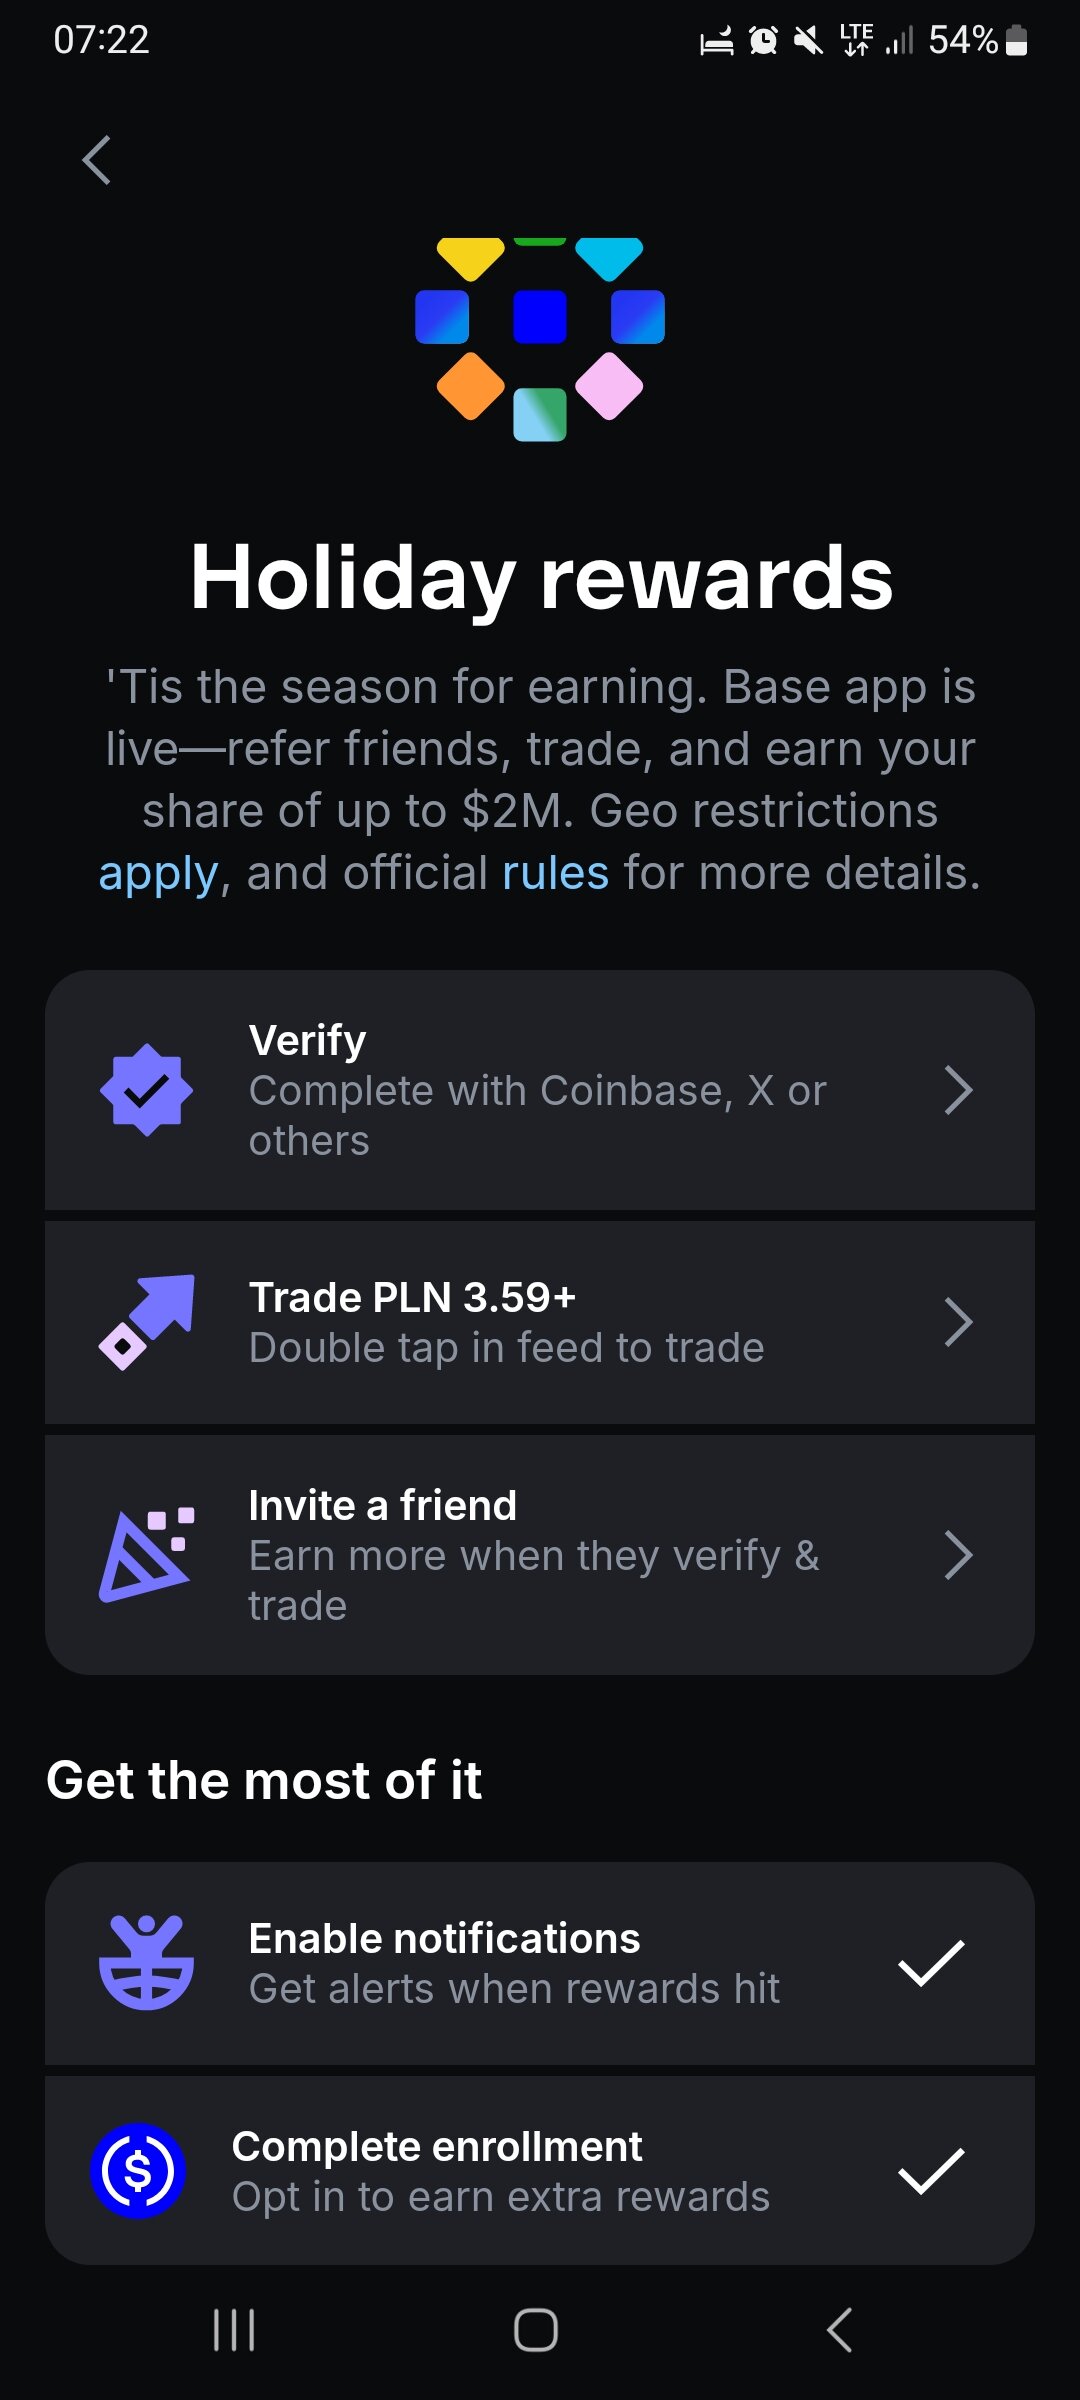Open the official 'rules' link
The width and height of the screenshot is (1080, 2400).
[x=555, y=874]
